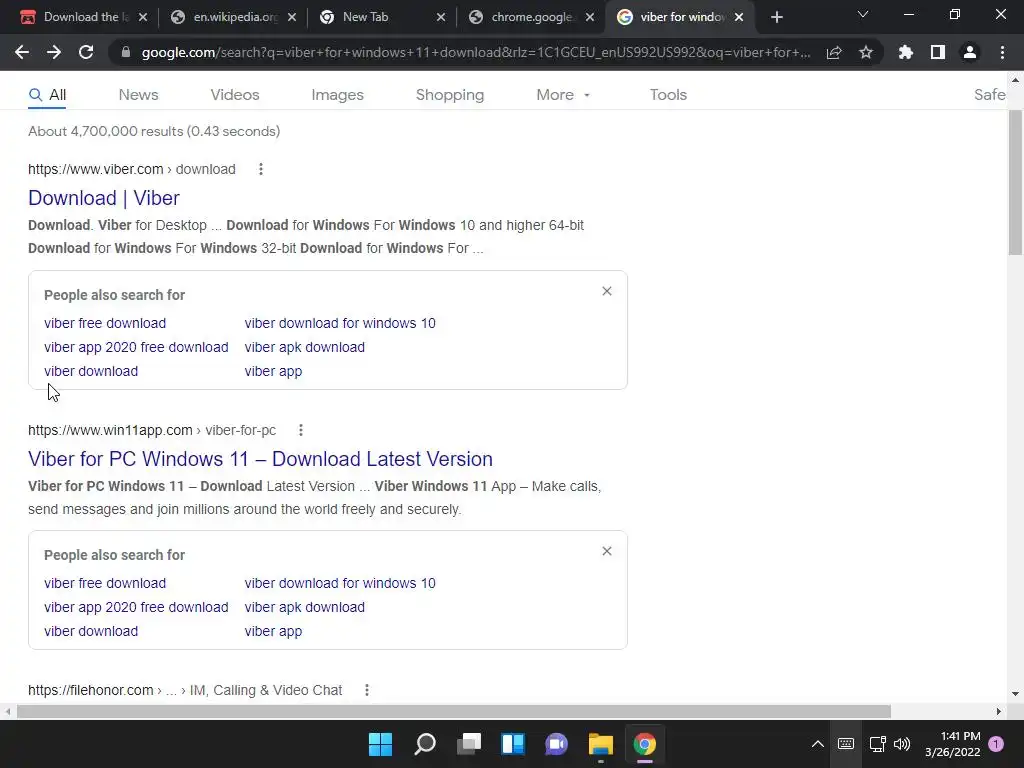
Task: Open the Chrome three-dot menu
Action: click(1002, 52)
